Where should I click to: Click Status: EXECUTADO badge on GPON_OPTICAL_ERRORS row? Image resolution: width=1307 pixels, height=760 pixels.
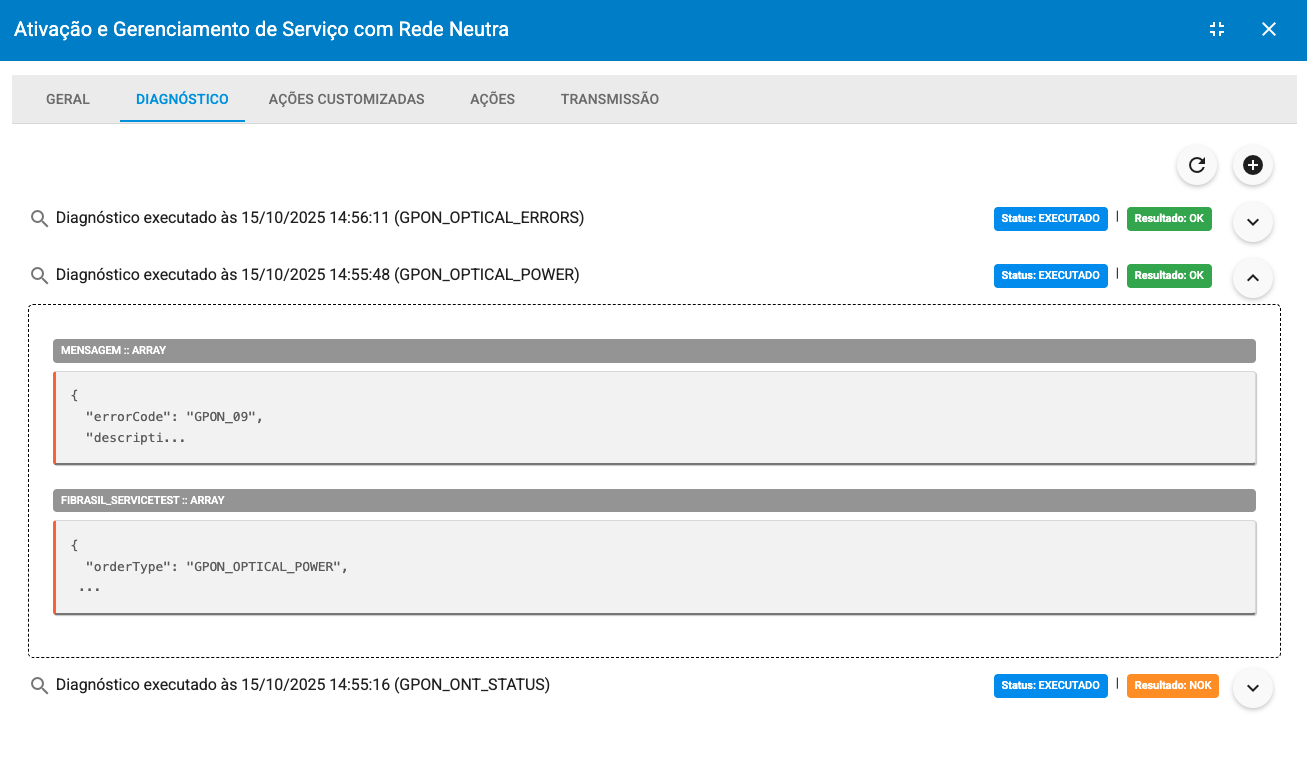pyautogui.click(x=1050, y=219)
